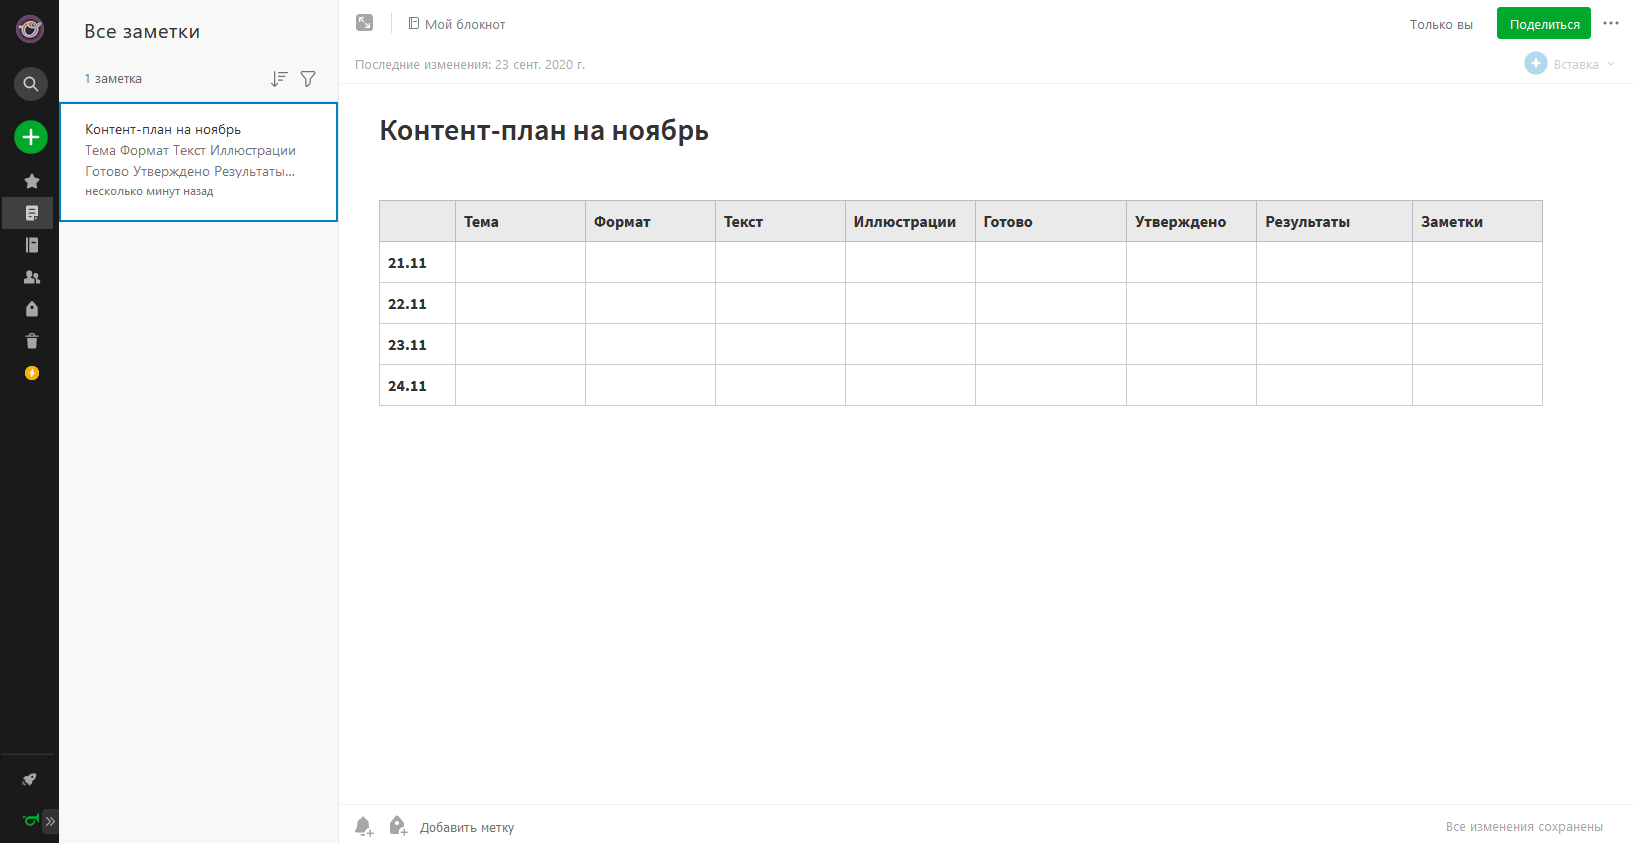
Task: Click the yellow upgrade badge icon
Action: point(32,373)
